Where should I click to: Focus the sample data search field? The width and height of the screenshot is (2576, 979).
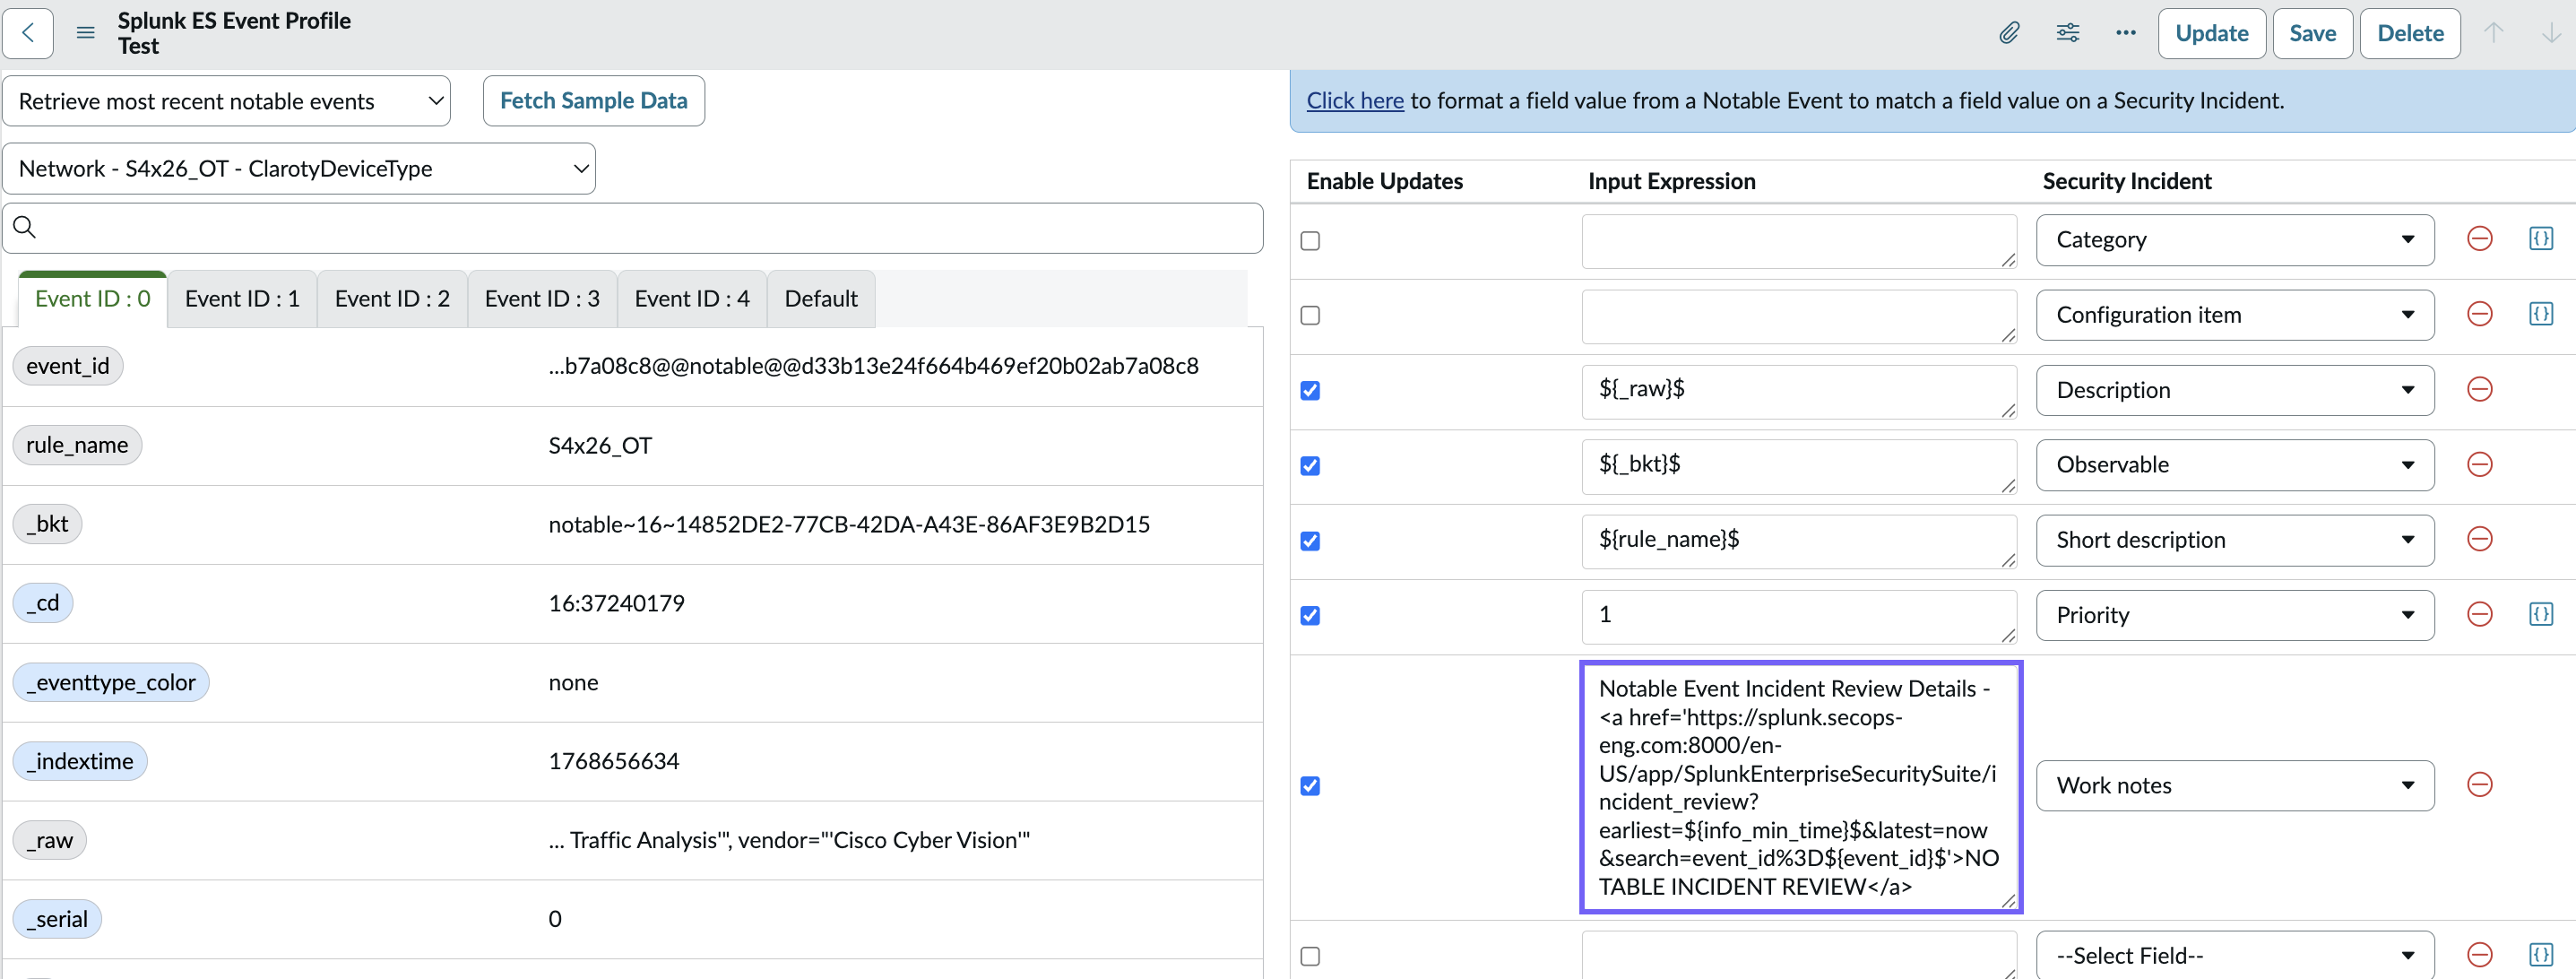(x=633, y=228)
